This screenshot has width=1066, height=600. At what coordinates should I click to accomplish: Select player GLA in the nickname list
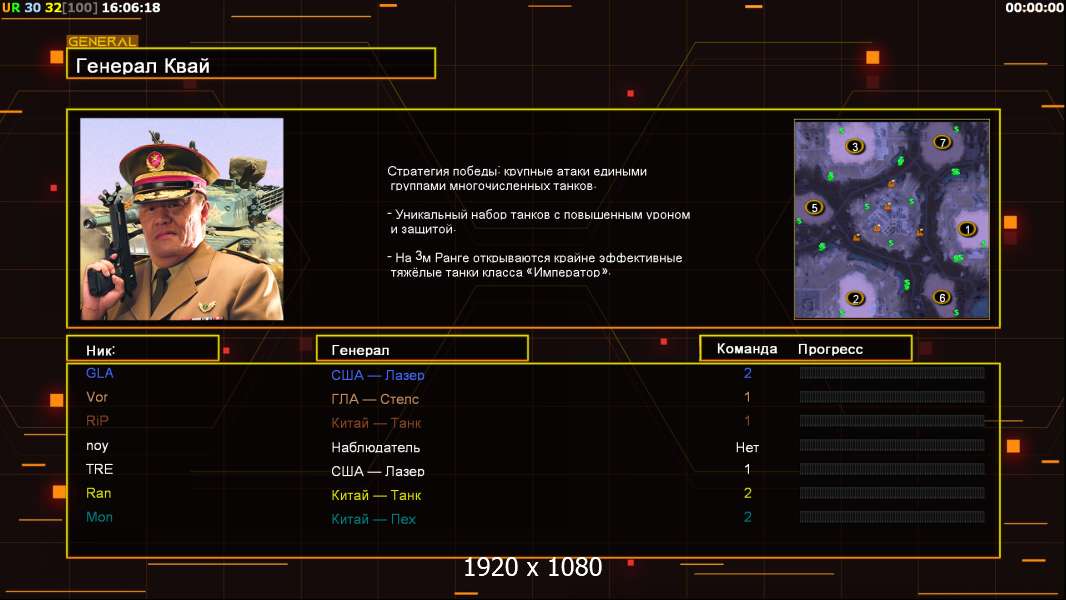[100, 373]
